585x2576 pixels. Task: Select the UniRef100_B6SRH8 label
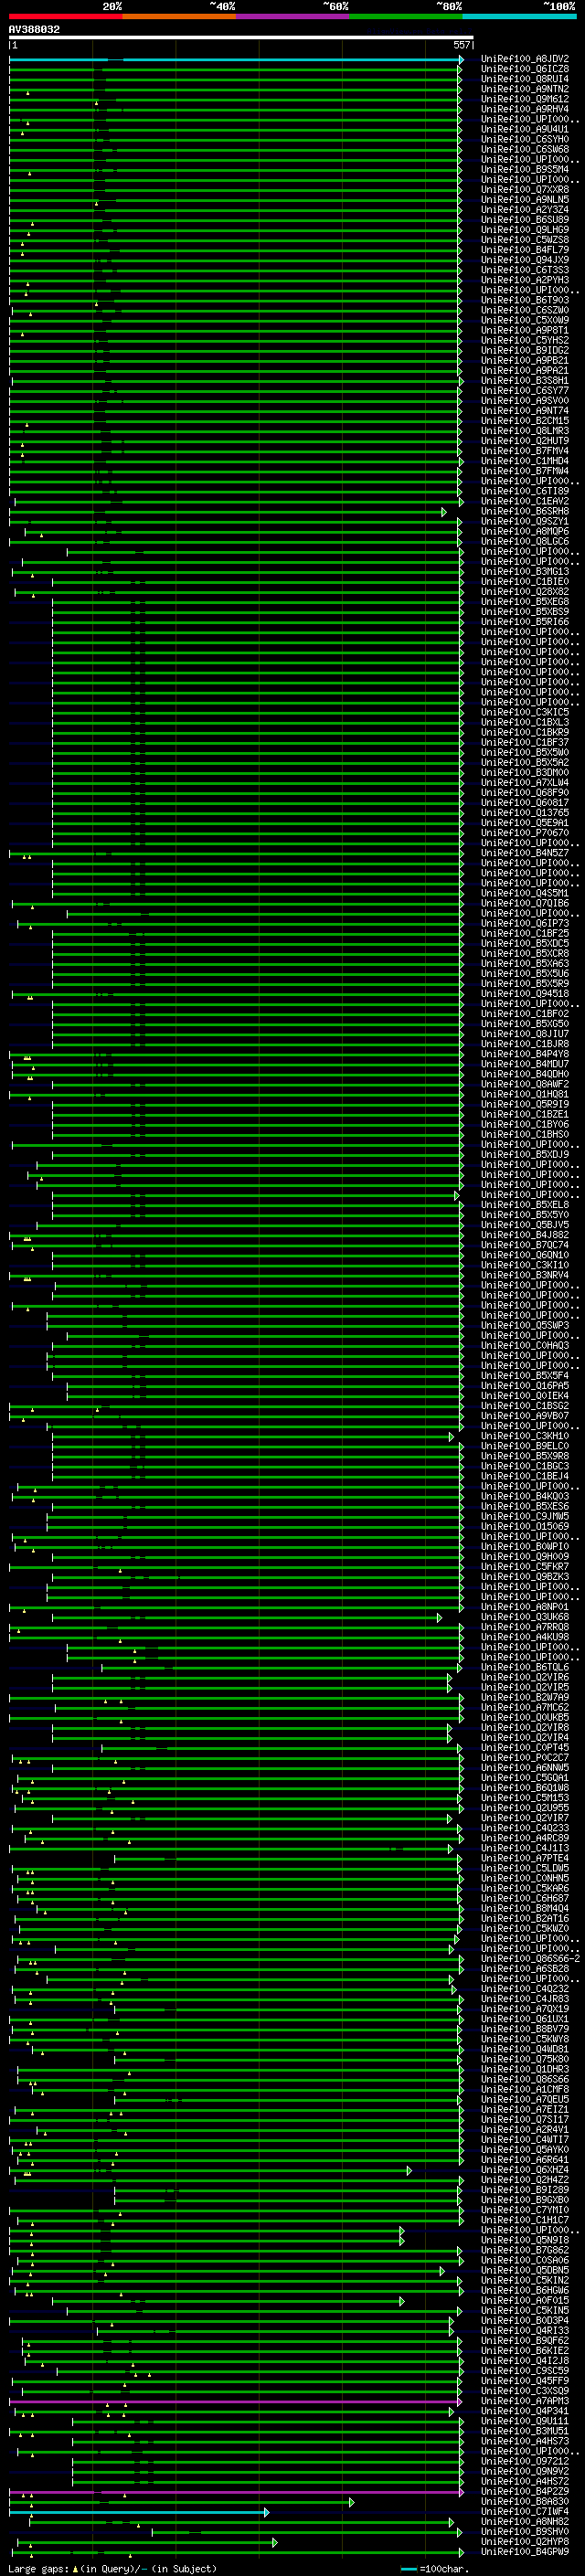click(x=525, y=510)
